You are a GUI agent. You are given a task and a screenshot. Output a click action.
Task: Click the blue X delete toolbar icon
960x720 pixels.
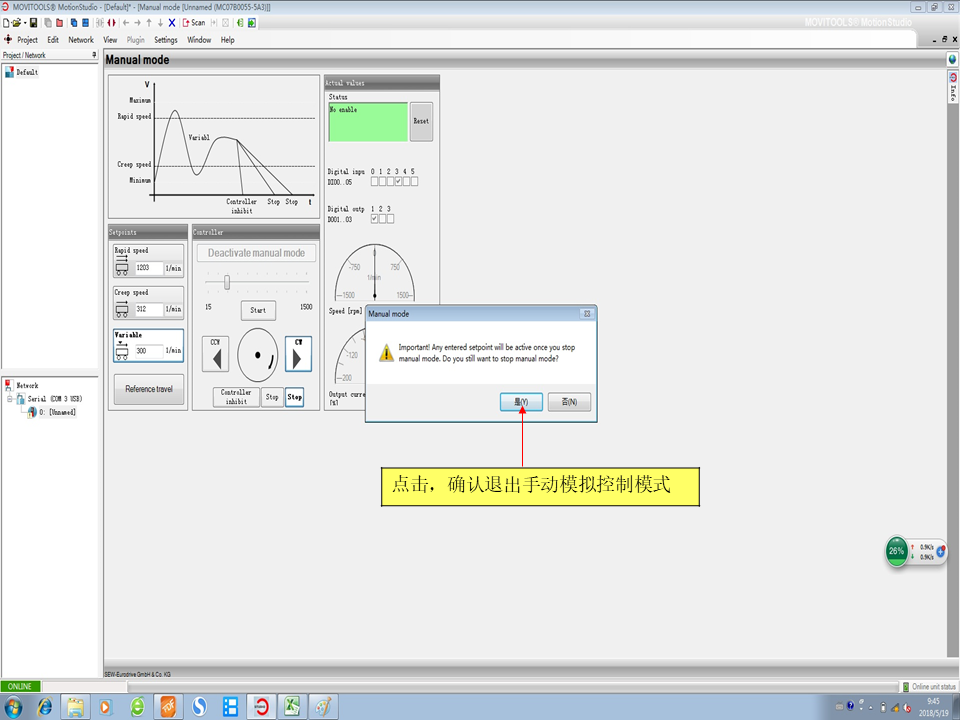[172, 22]
